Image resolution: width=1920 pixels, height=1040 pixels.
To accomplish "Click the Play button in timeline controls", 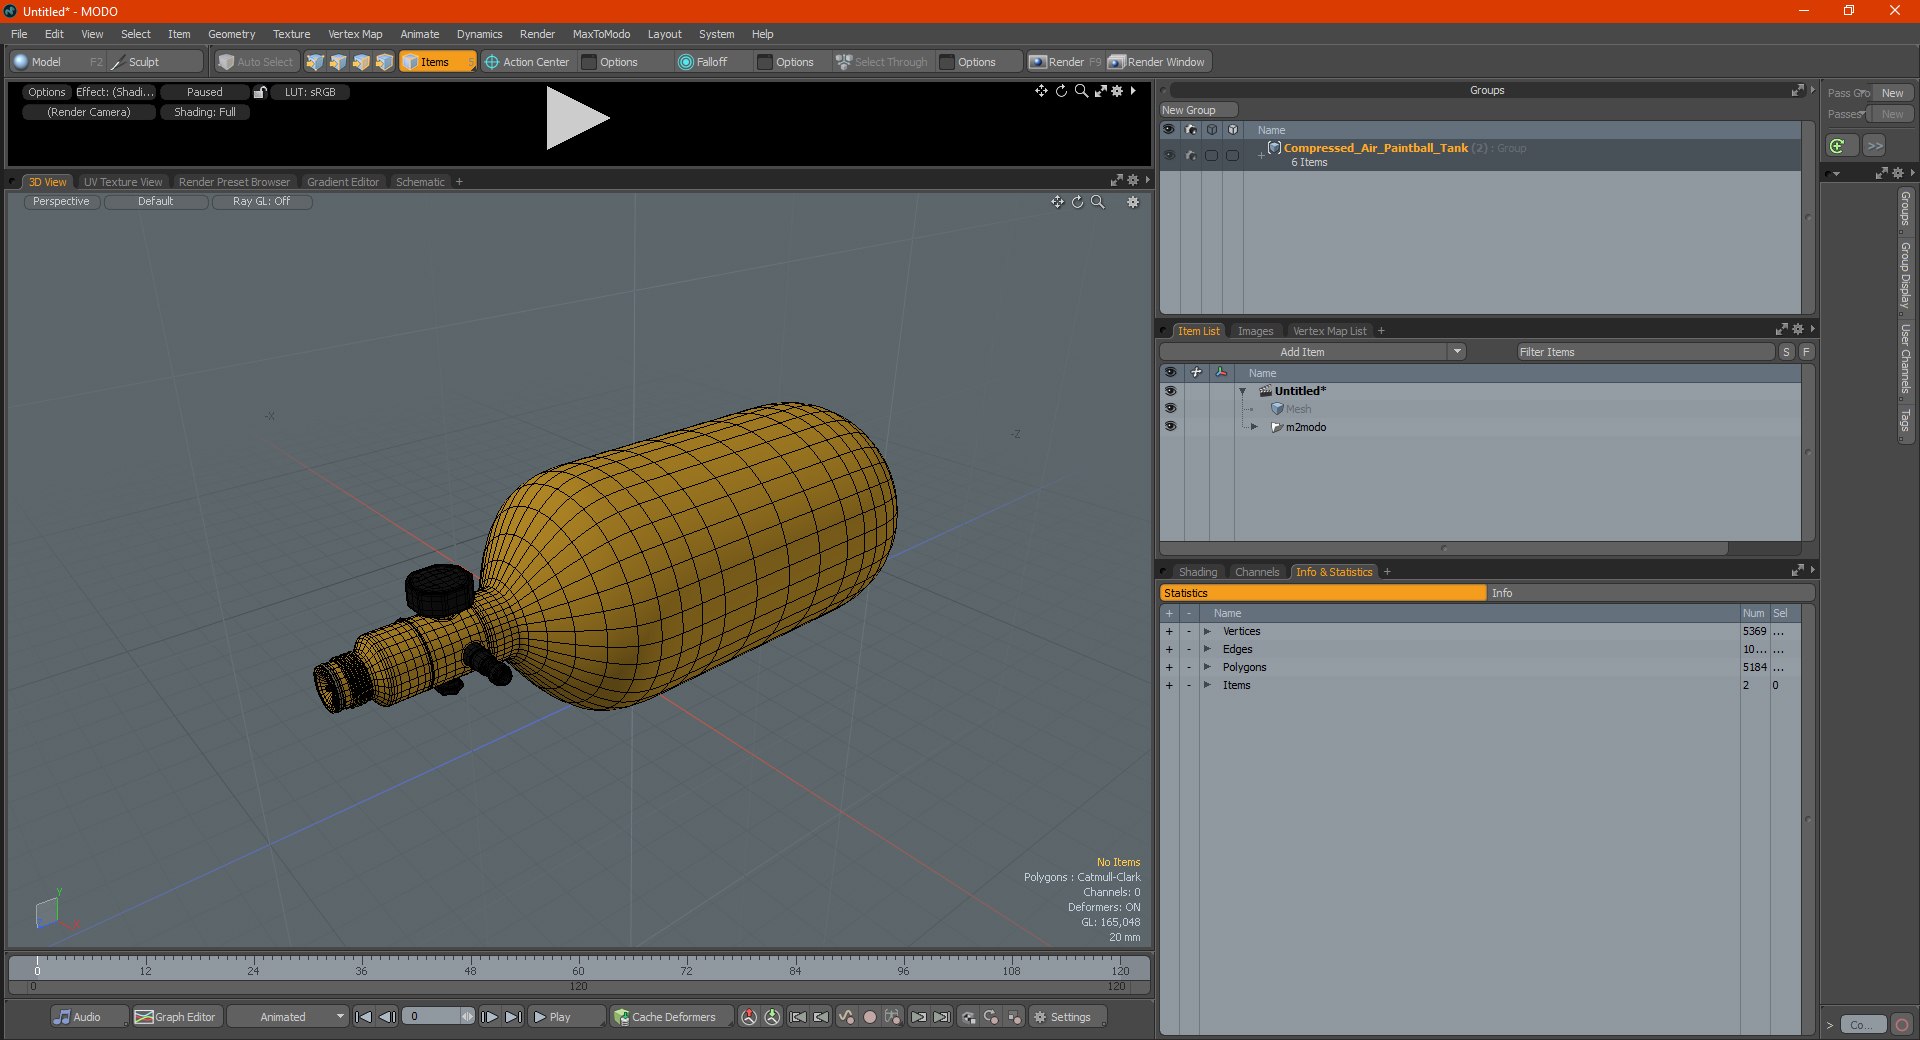I will tap(567, 1017).
